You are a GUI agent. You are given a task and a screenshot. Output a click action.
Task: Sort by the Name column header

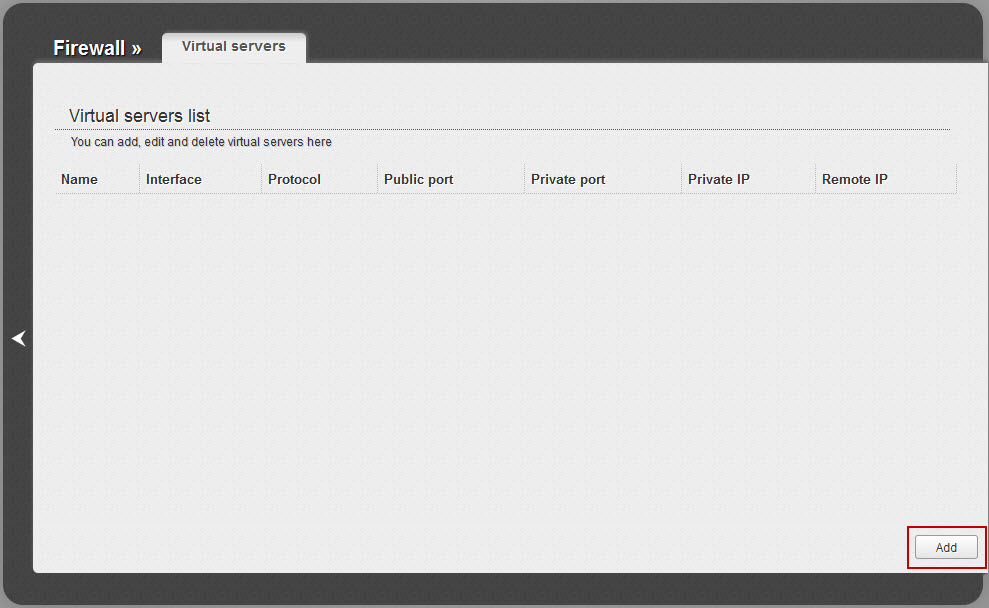coord(79,179)
